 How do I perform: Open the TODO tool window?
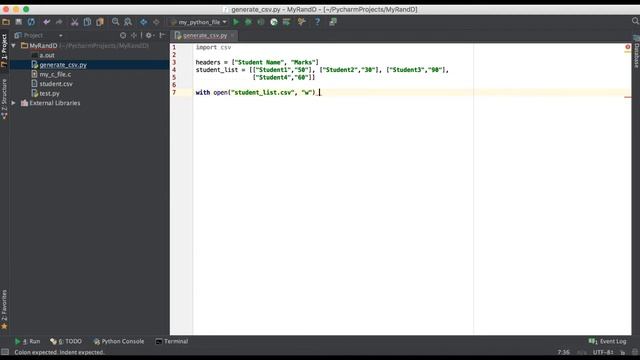coord(66,341)
